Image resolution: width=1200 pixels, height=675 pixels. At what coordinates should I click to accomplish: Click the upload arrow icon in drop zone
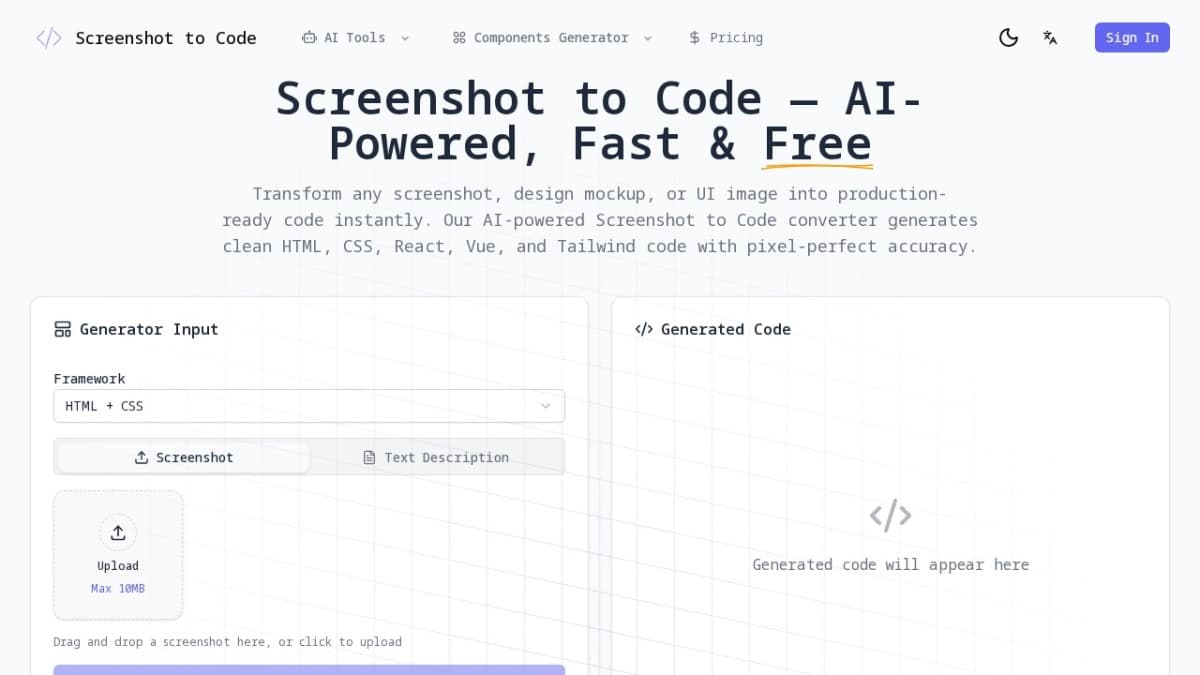point(118,533)
